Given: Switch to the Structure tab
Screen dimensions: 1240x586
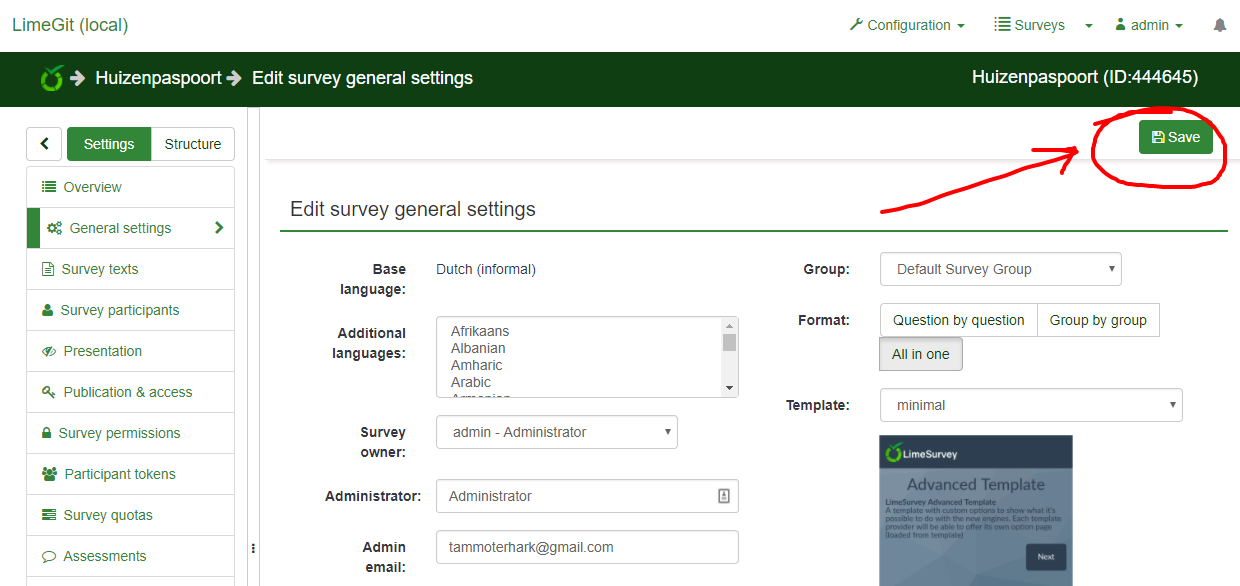Looking at the screenshot, I should coord(192,144).
